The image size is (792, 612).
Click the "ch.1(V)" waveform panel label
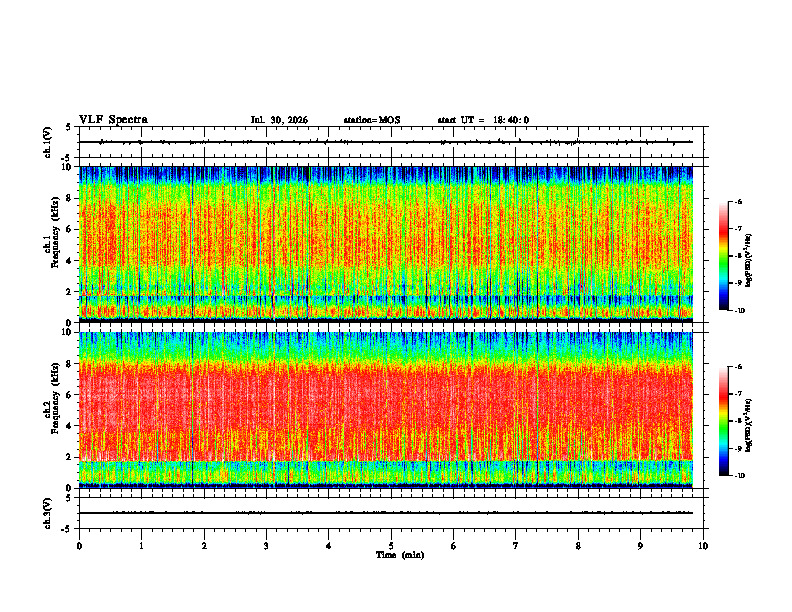coord(48,142)
